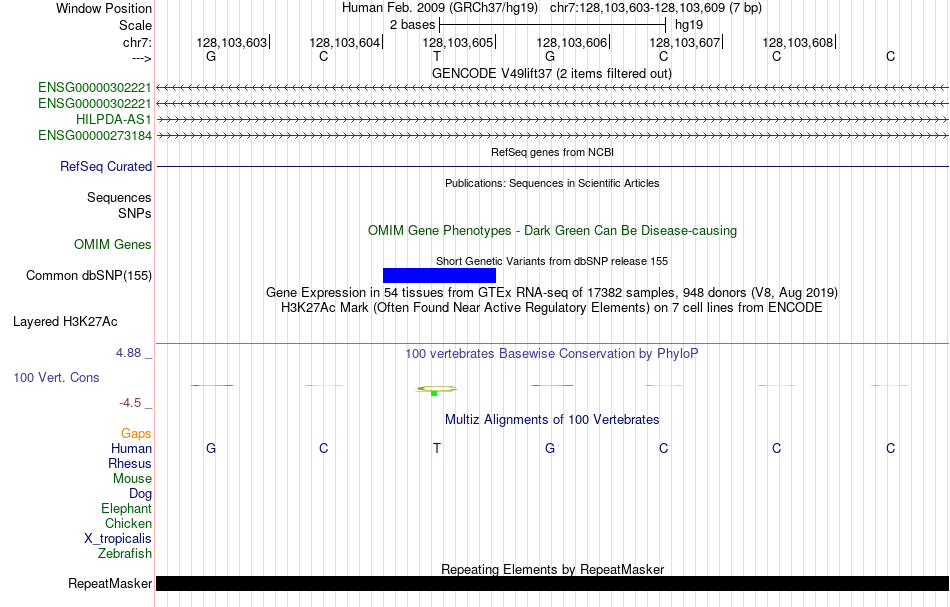This screenshot has width=950, height=607.
Task: Click the T base in Human alignment row
Action: [x=437, y=448]
